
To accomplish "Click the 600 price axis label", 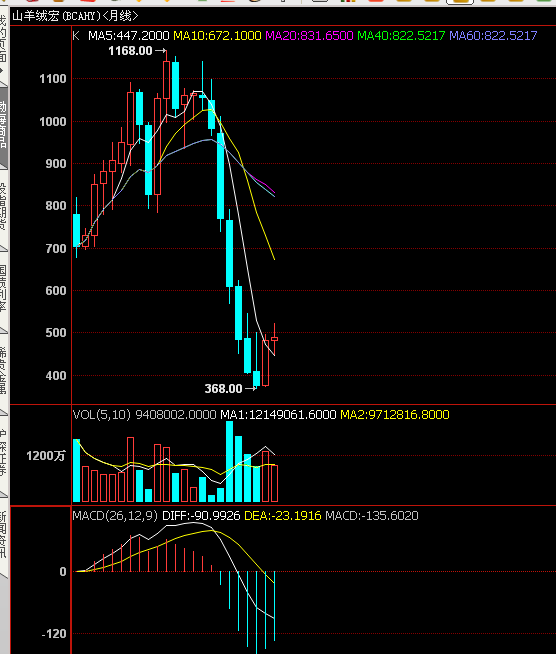I will 56,291.
